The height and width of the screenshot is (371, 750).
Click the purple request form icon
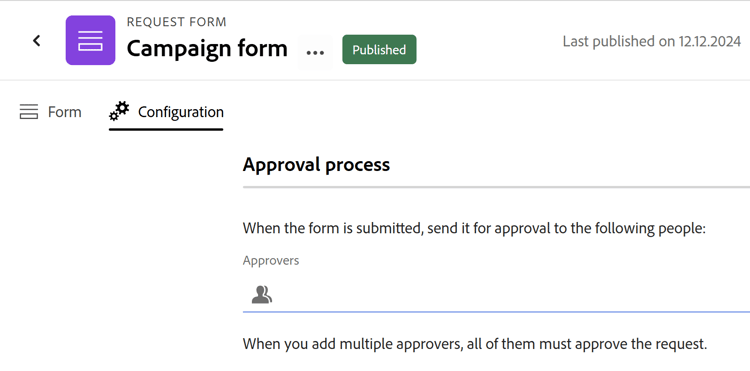(x=90, y=40)
